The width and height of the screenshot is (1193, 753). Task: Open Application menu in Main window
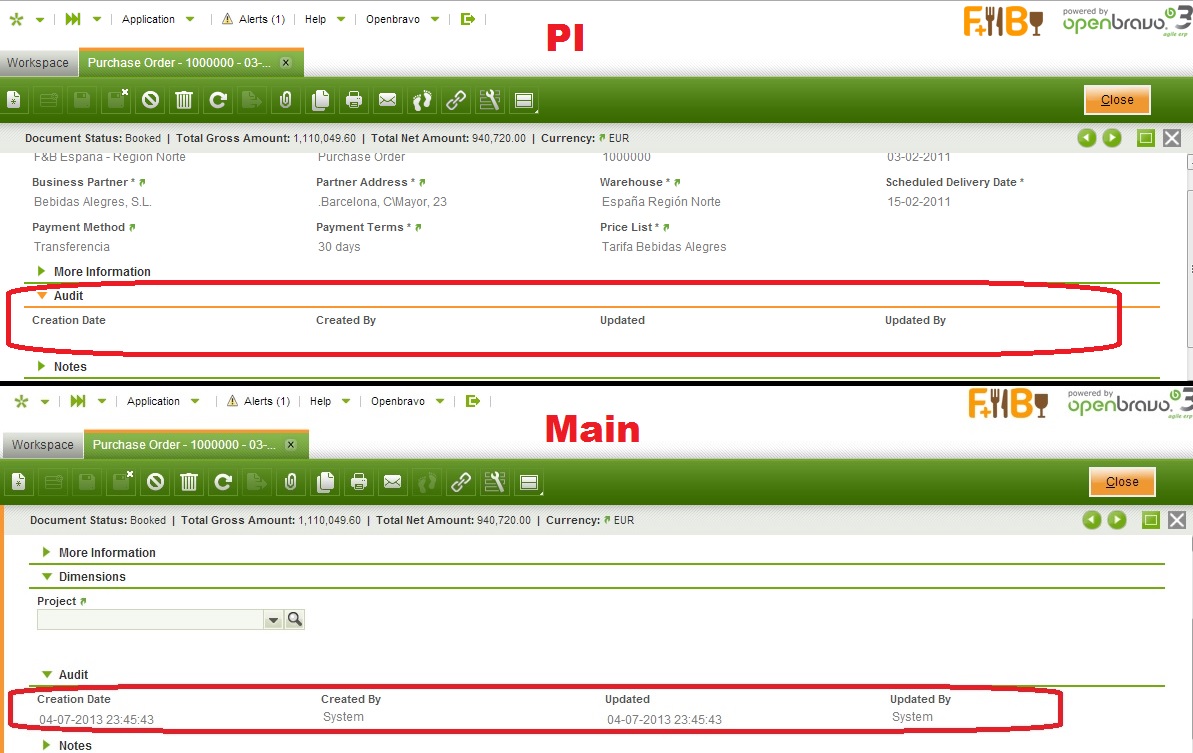coord(163,401)
